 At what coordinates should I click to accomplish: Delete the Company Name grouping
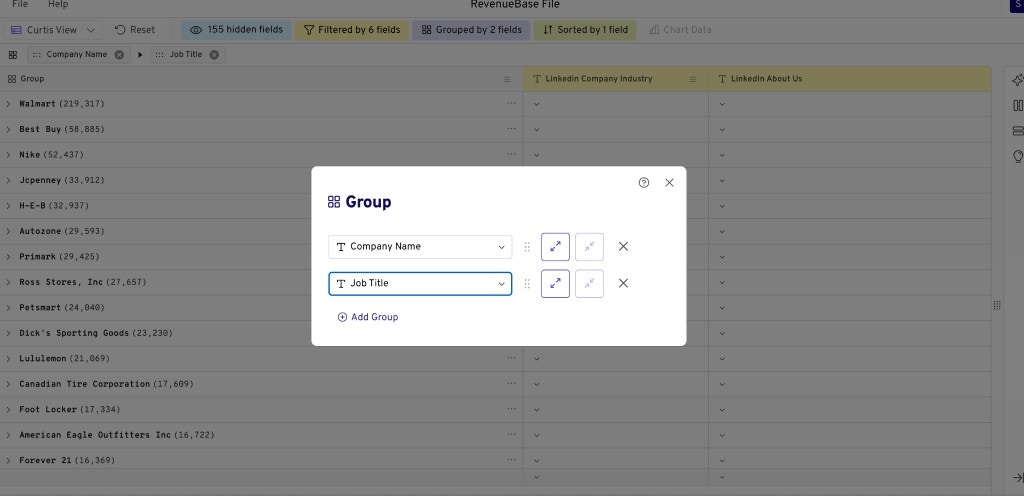[x=623, y=247]
